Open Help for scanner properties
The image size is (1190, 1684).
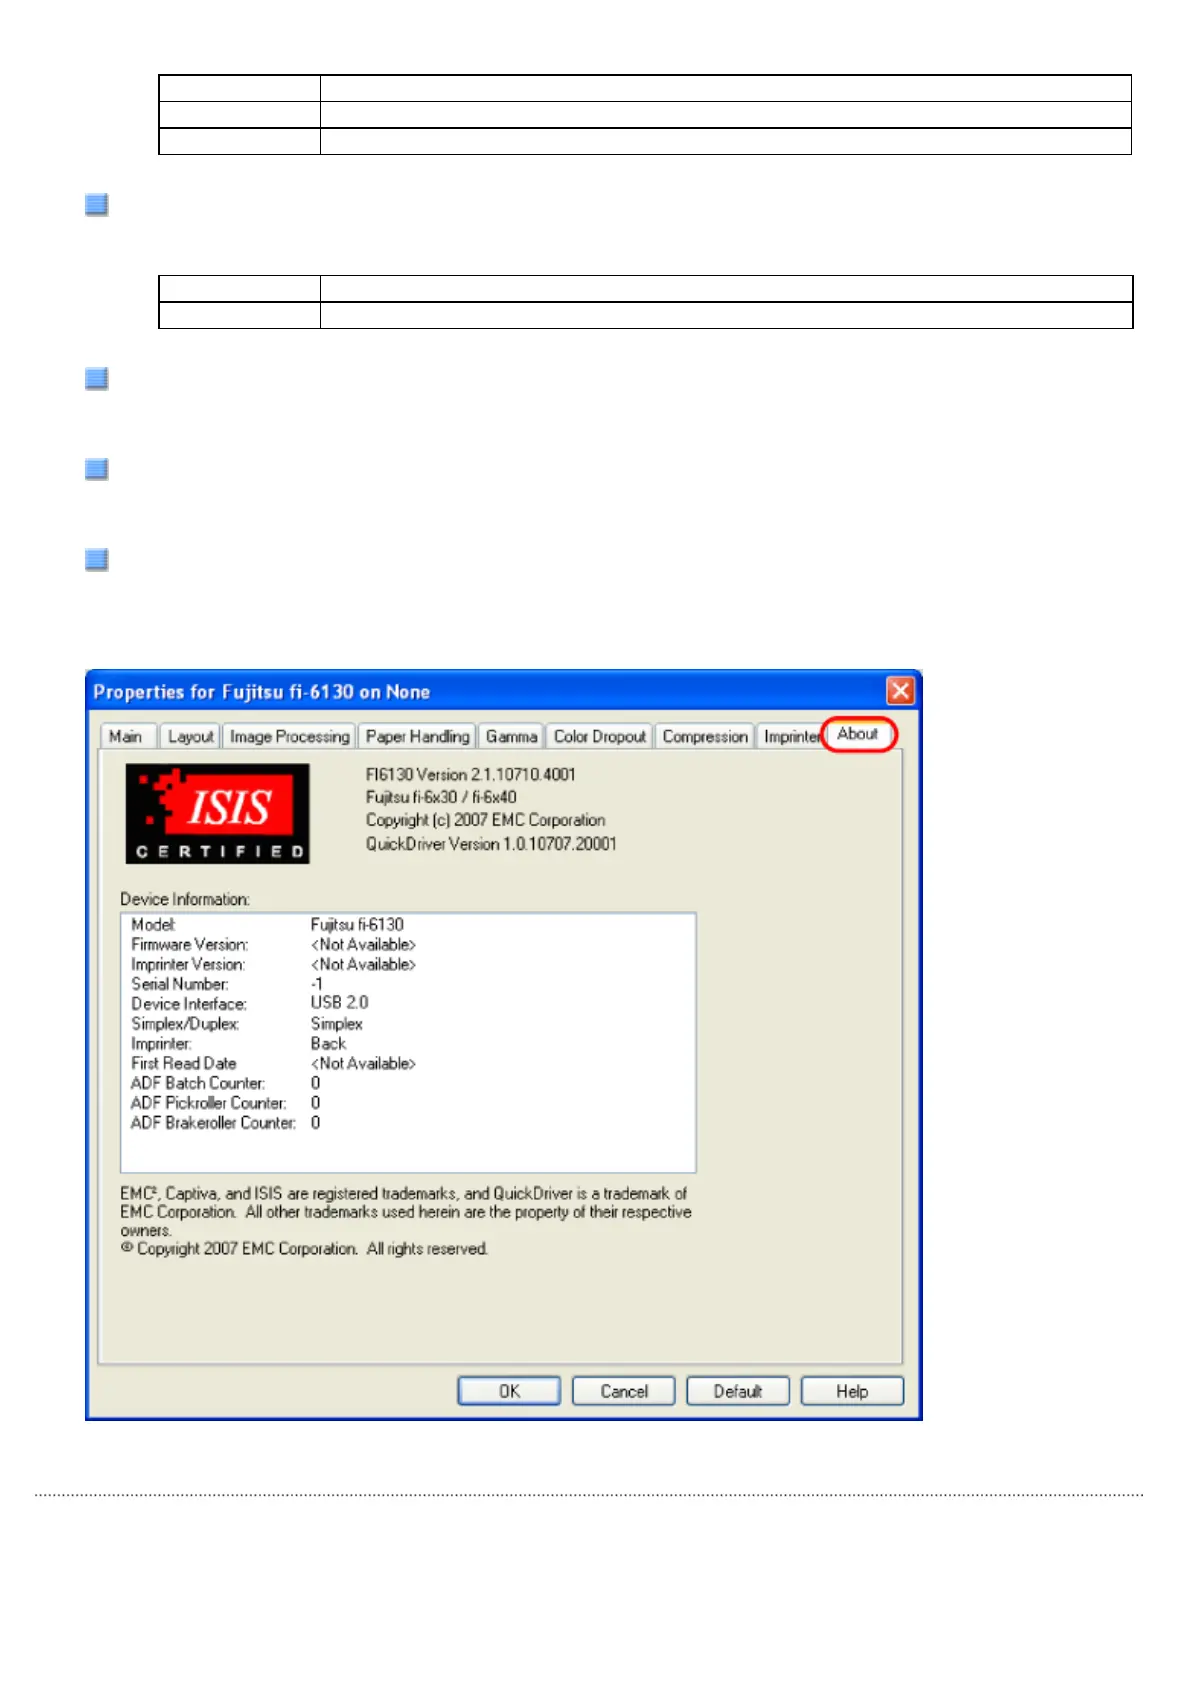852,1391
